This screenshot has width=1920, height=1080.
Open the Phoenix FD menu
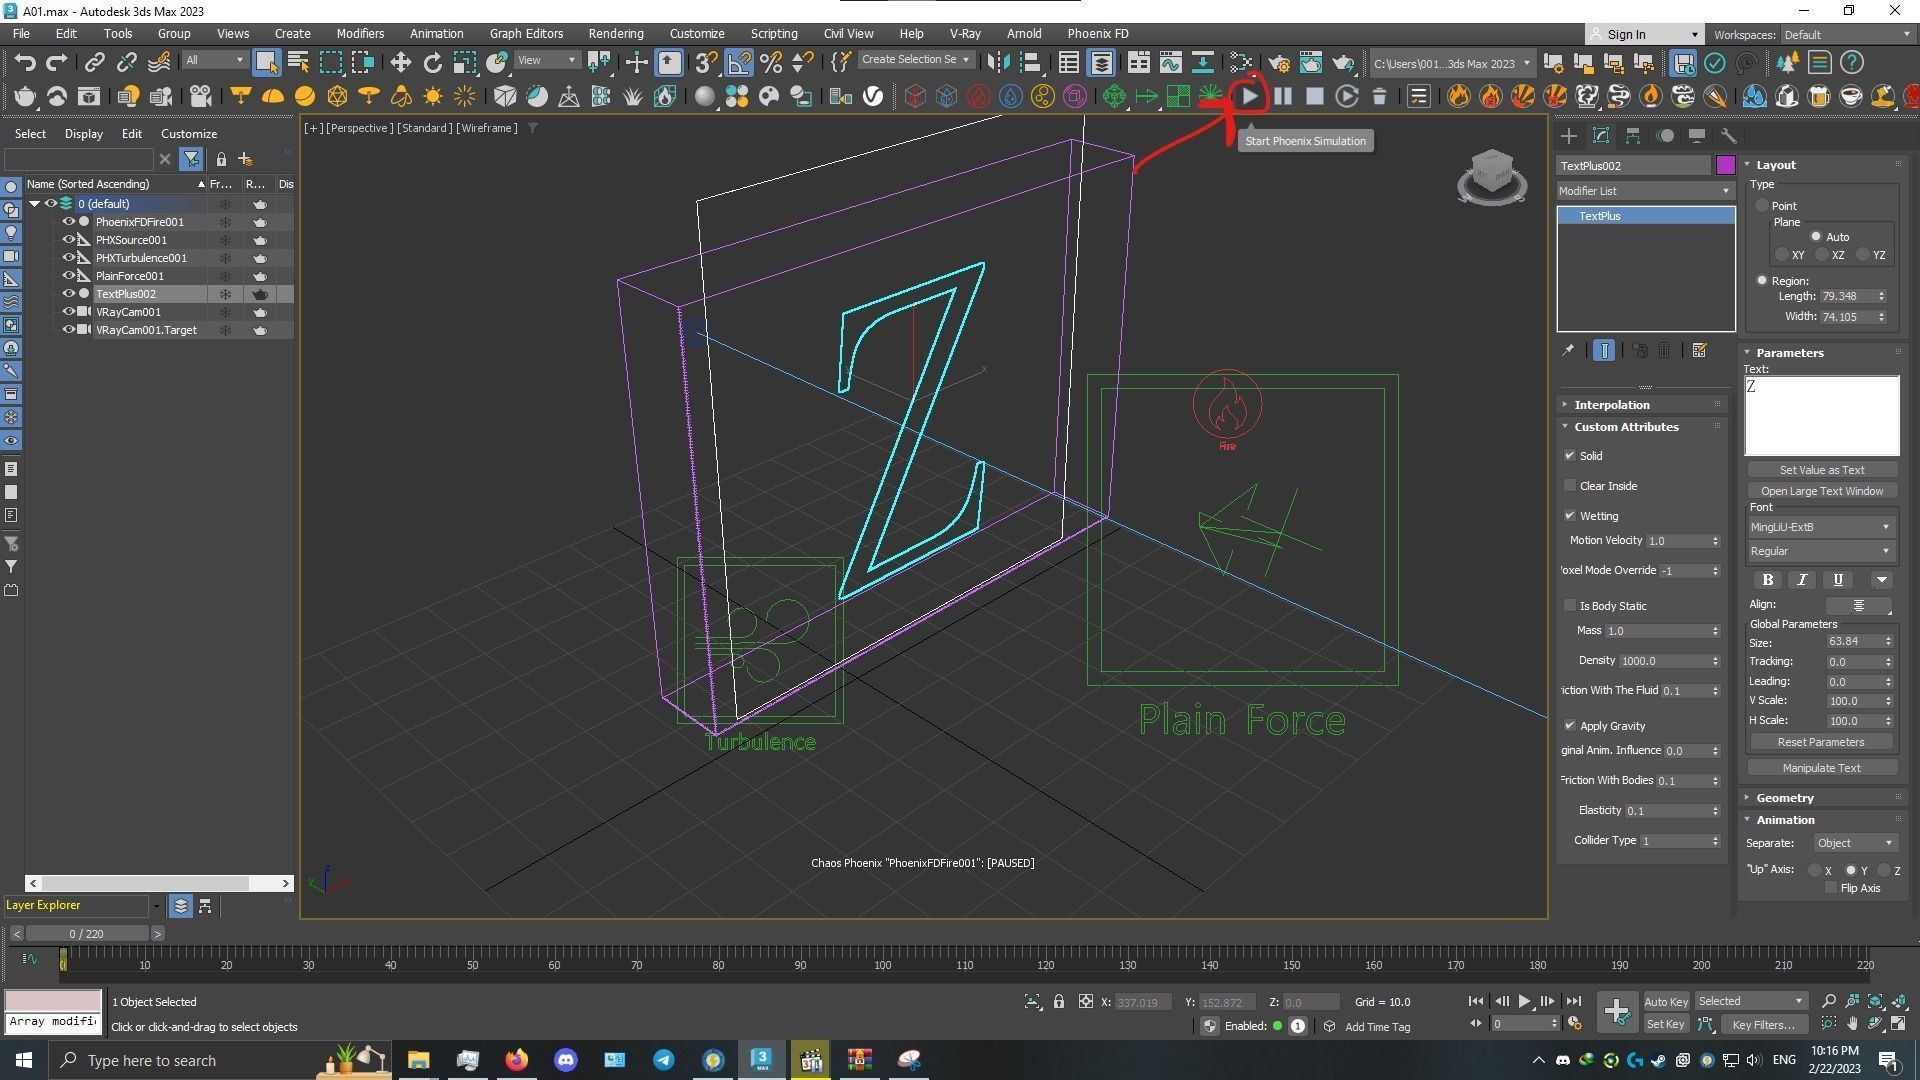click(1097, 33)
